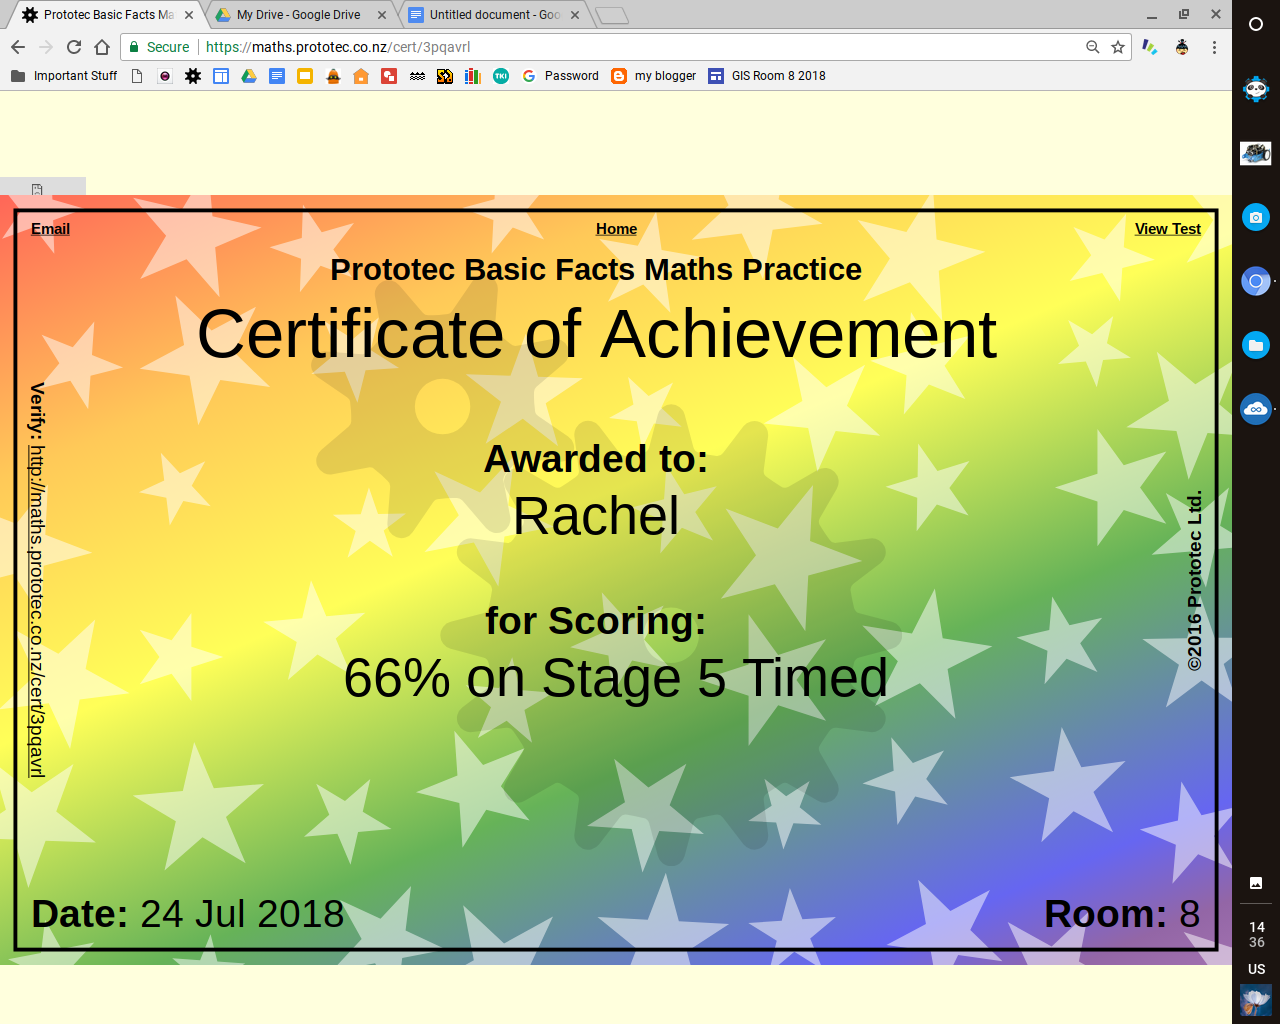
Task: Switch to the Prototec Basic Facts tab
Action: click(x=105, y=15)
